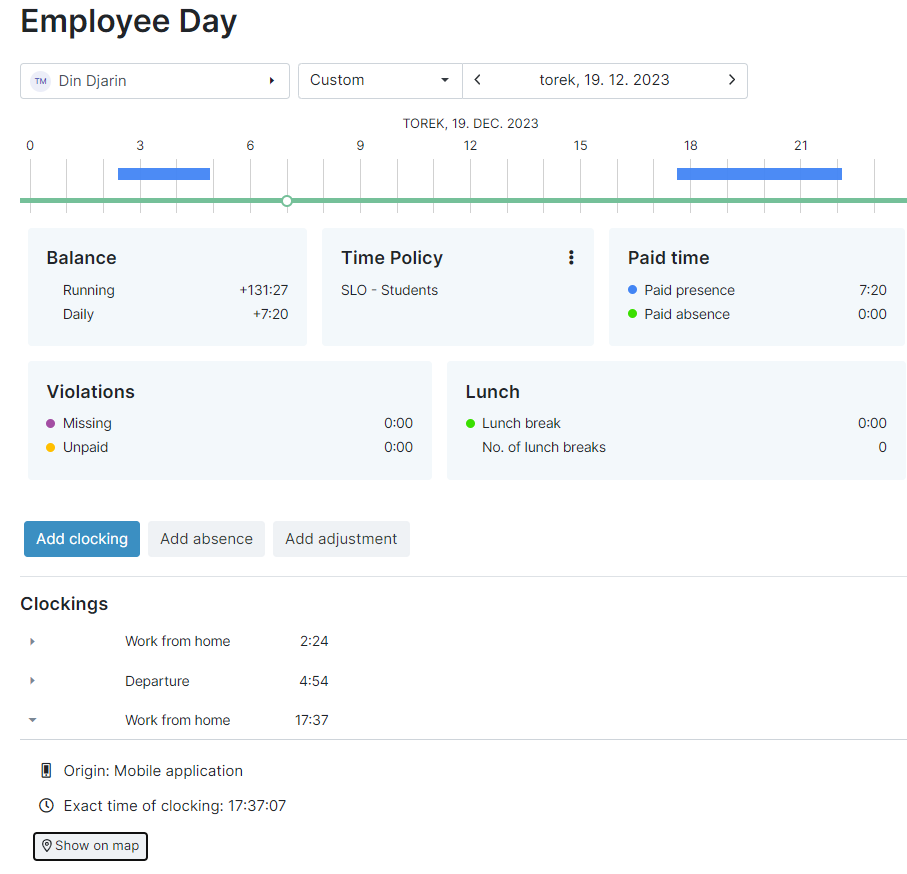Expand the 2:24 Work from home clocking
Viewport: 907px width, 874px height.
coord(32,642)
